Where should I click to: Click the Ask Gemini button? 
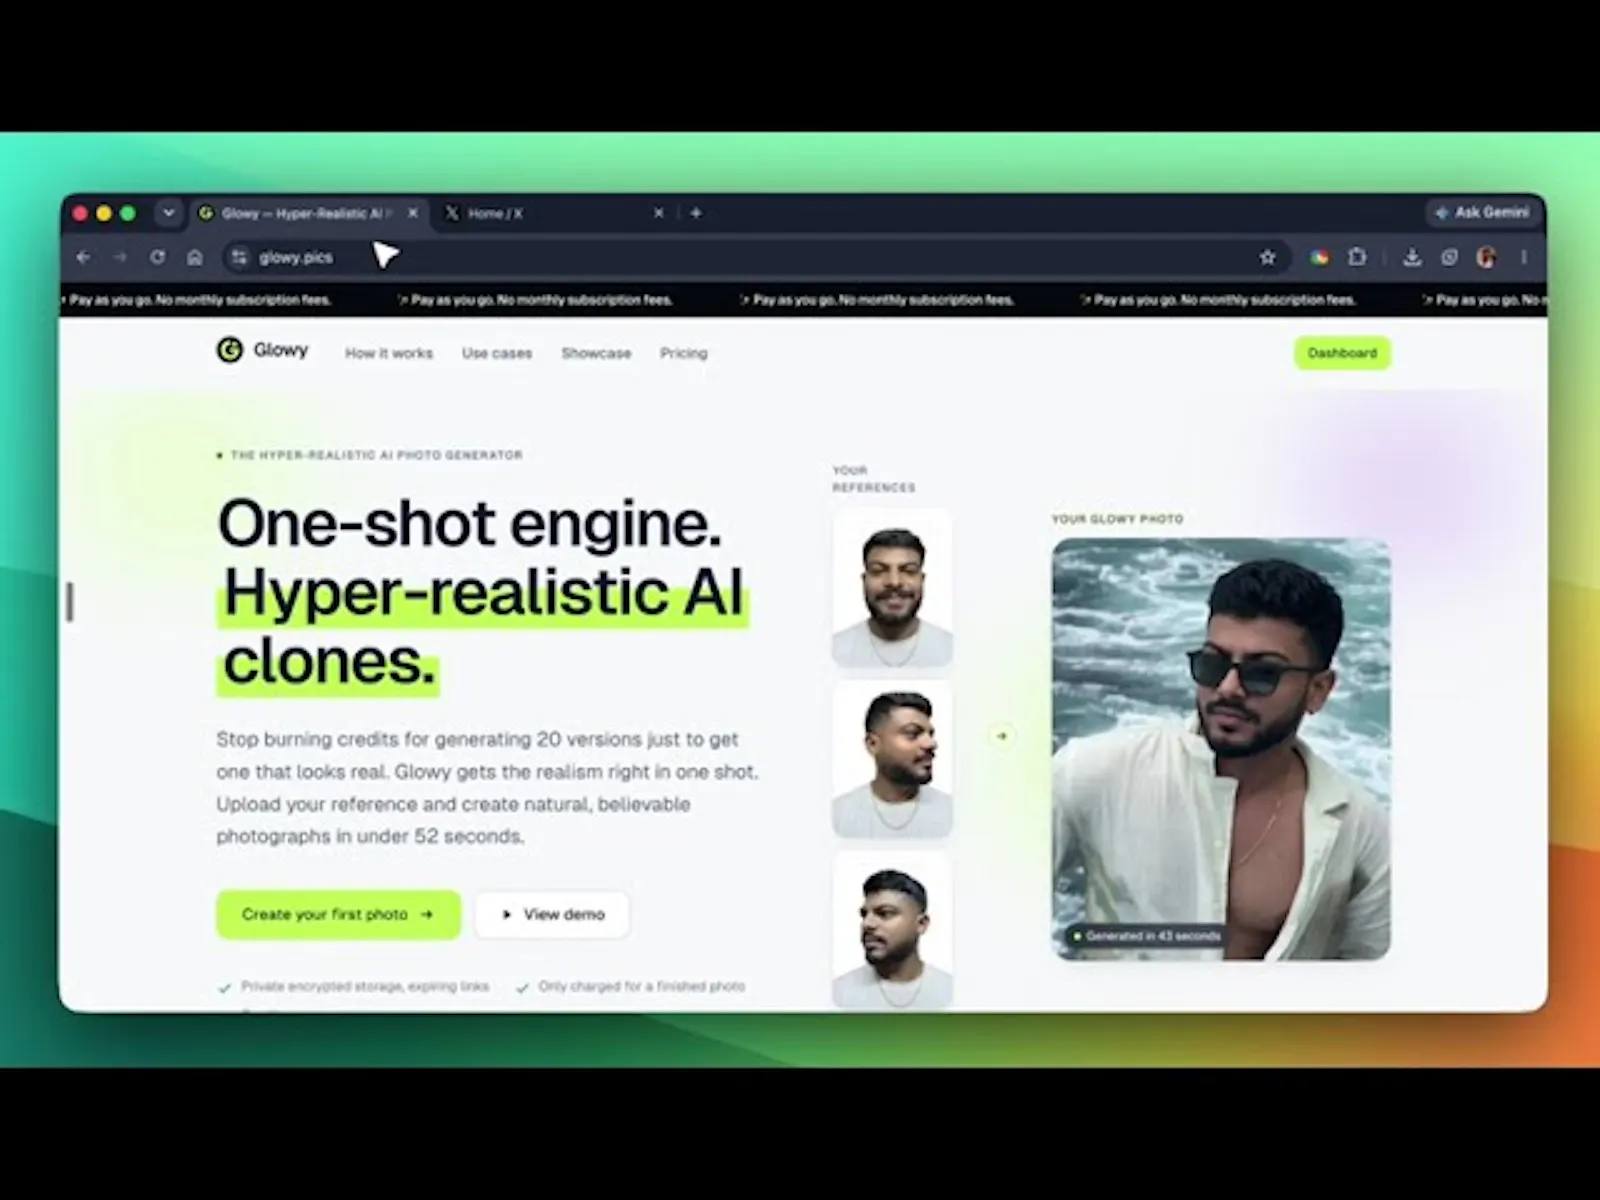(x=1483, y=212)
